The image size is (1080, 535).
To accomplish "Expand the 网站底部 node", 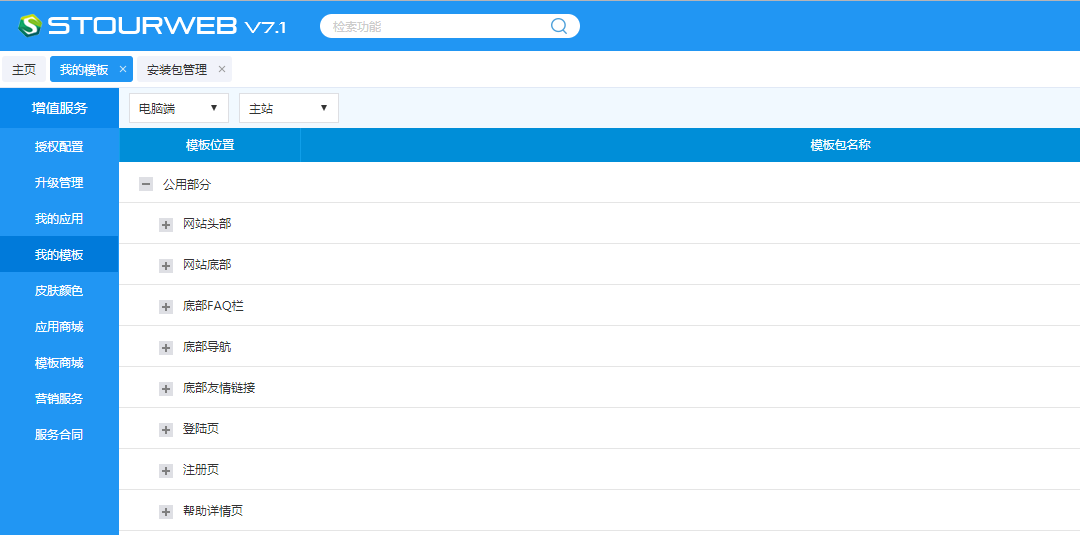I will 166,266.
